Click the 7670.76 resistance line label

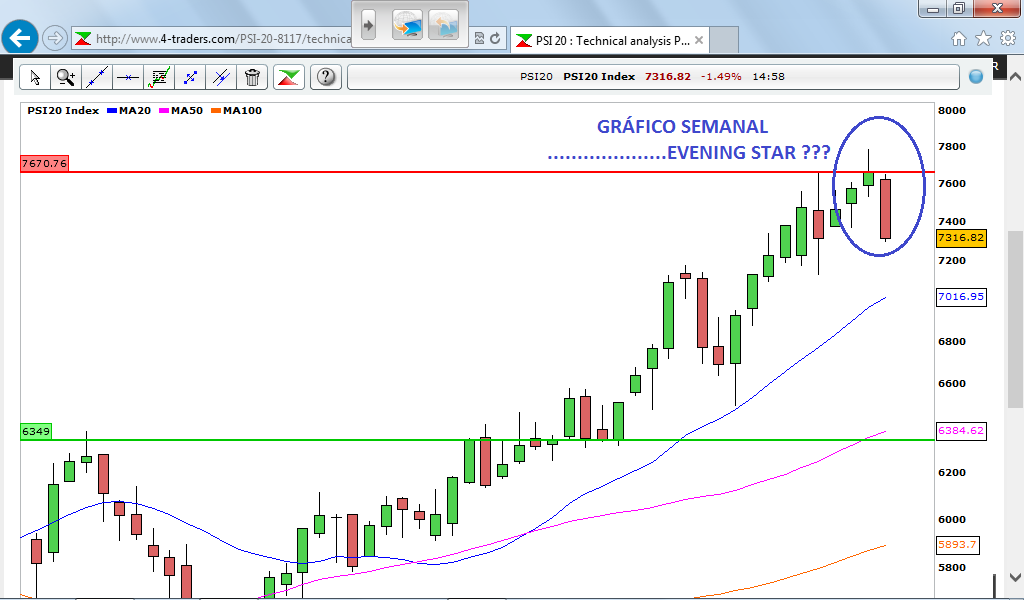click(x=44, y=163)
